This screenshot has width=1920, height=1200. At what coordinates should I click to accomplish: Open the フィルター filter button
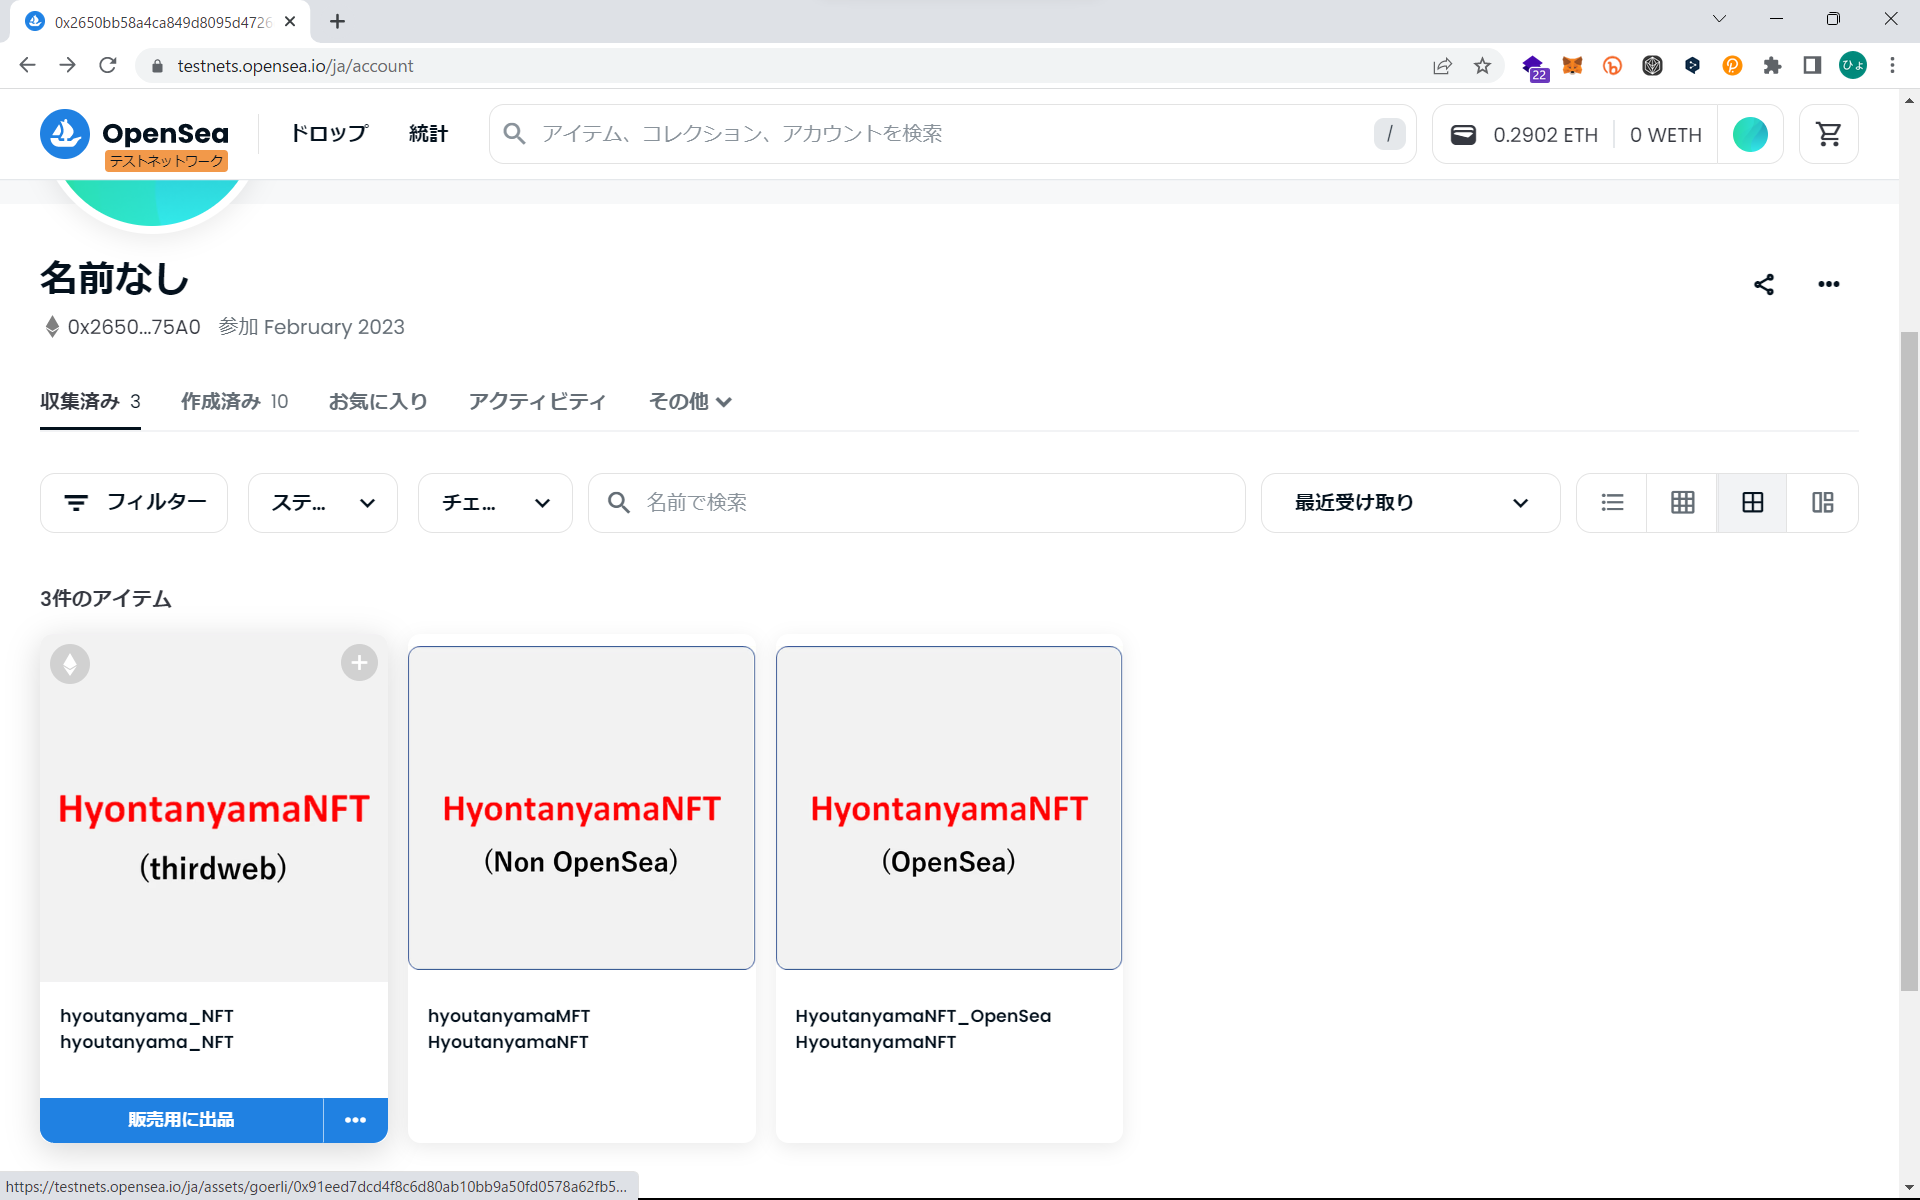tap(134, 503)
